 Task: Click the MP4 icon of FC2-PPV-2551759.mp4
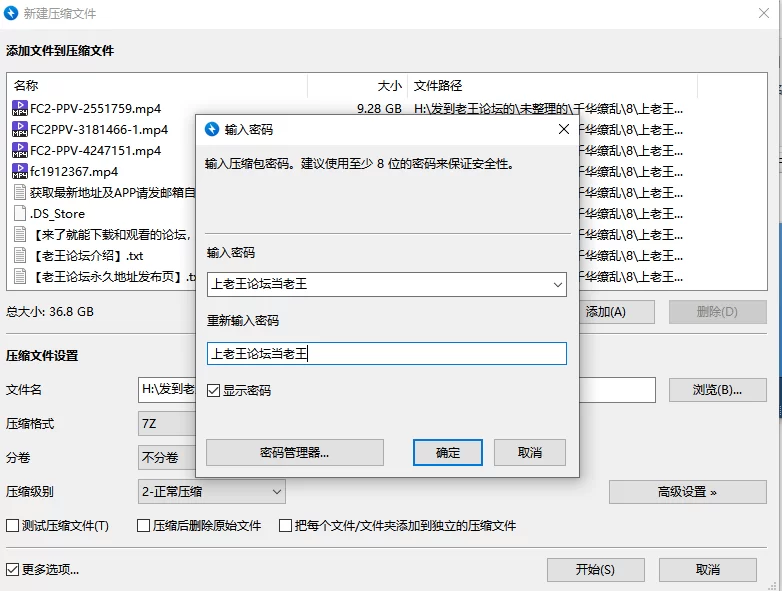pyautogui.click(x=19, y=108)
